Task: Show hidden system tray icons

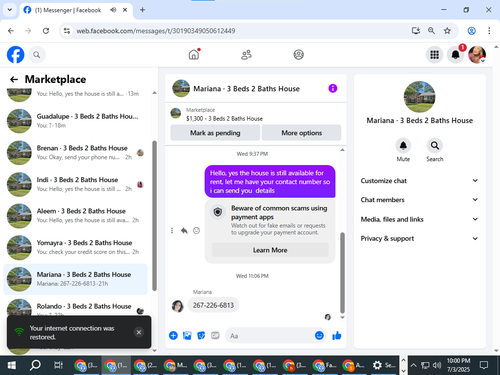Action: [413, 365]
